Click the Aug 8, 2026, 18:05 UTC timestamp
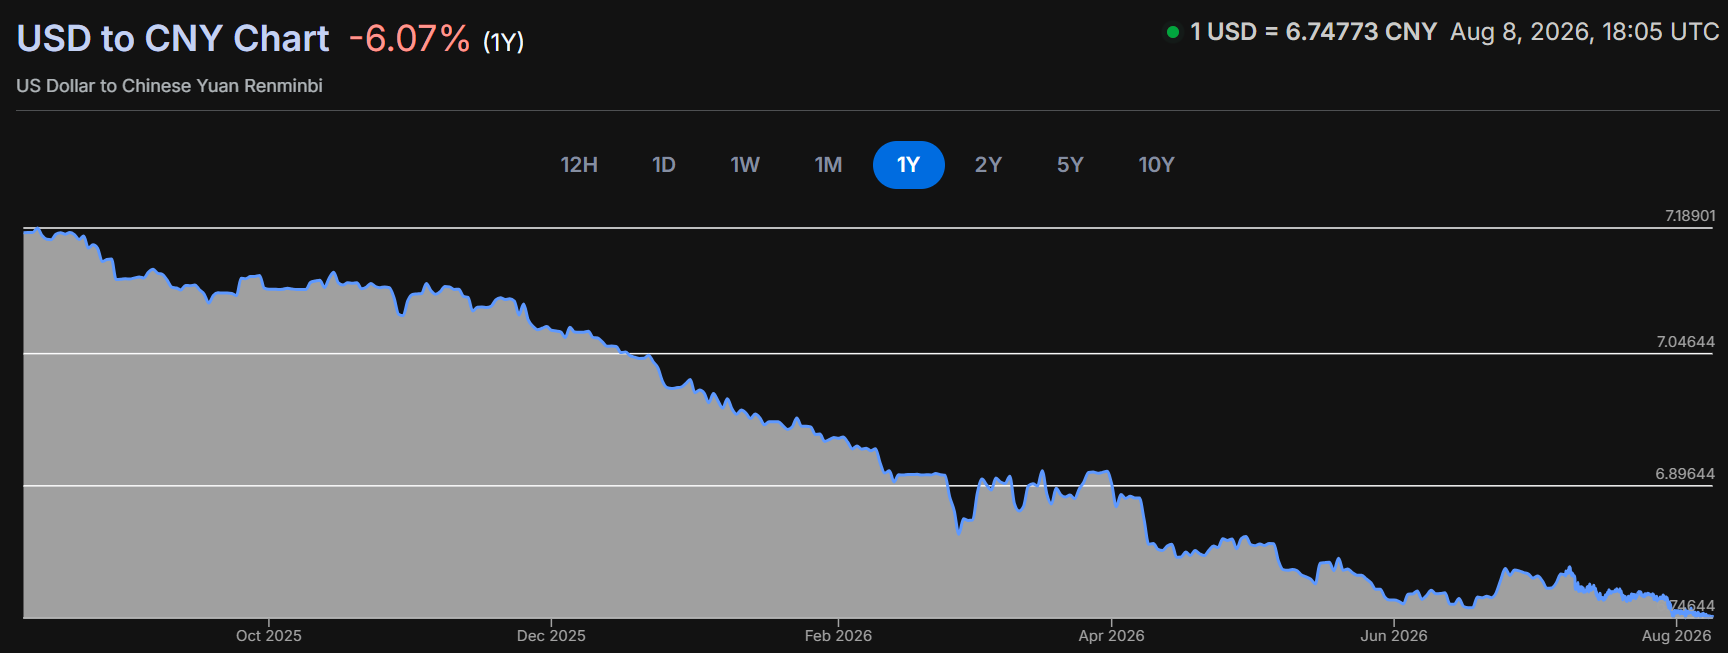 tap(1584, 32)
